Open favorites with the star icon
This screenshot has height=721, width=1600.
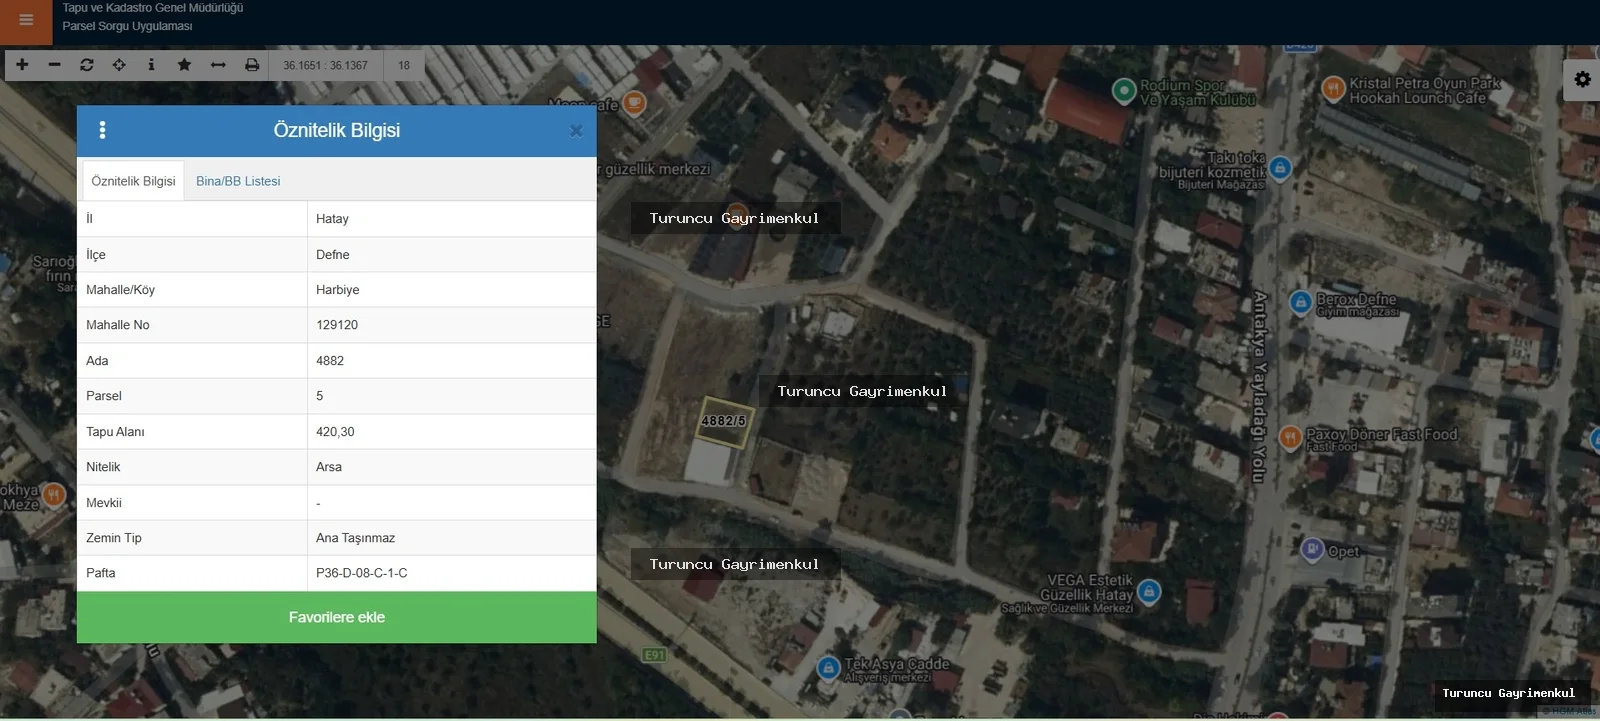(184, 65)
